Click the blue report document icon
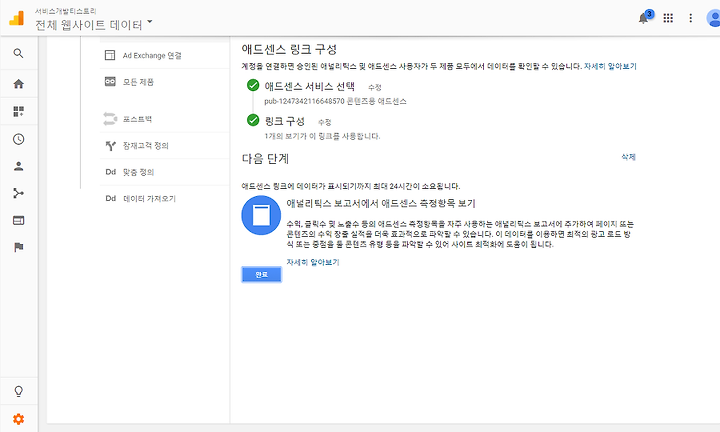 click(261, 215)
